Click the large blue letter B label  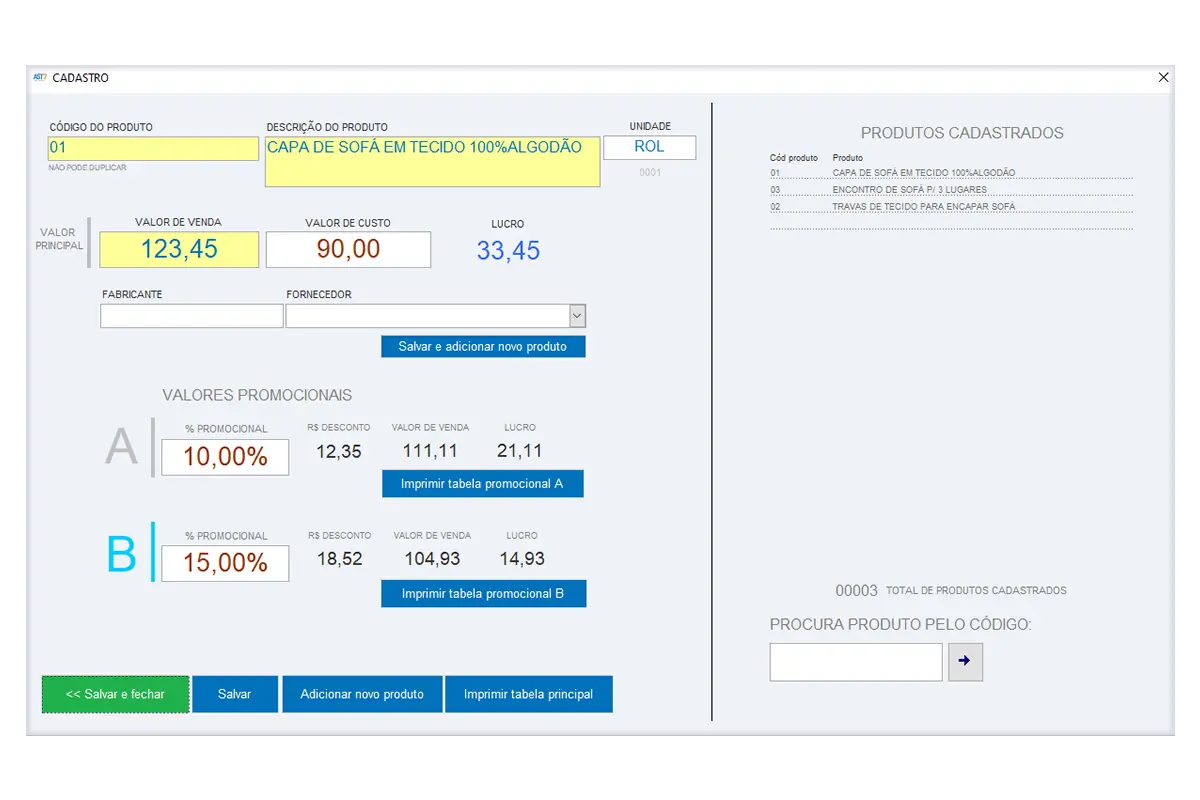[121, 555]
